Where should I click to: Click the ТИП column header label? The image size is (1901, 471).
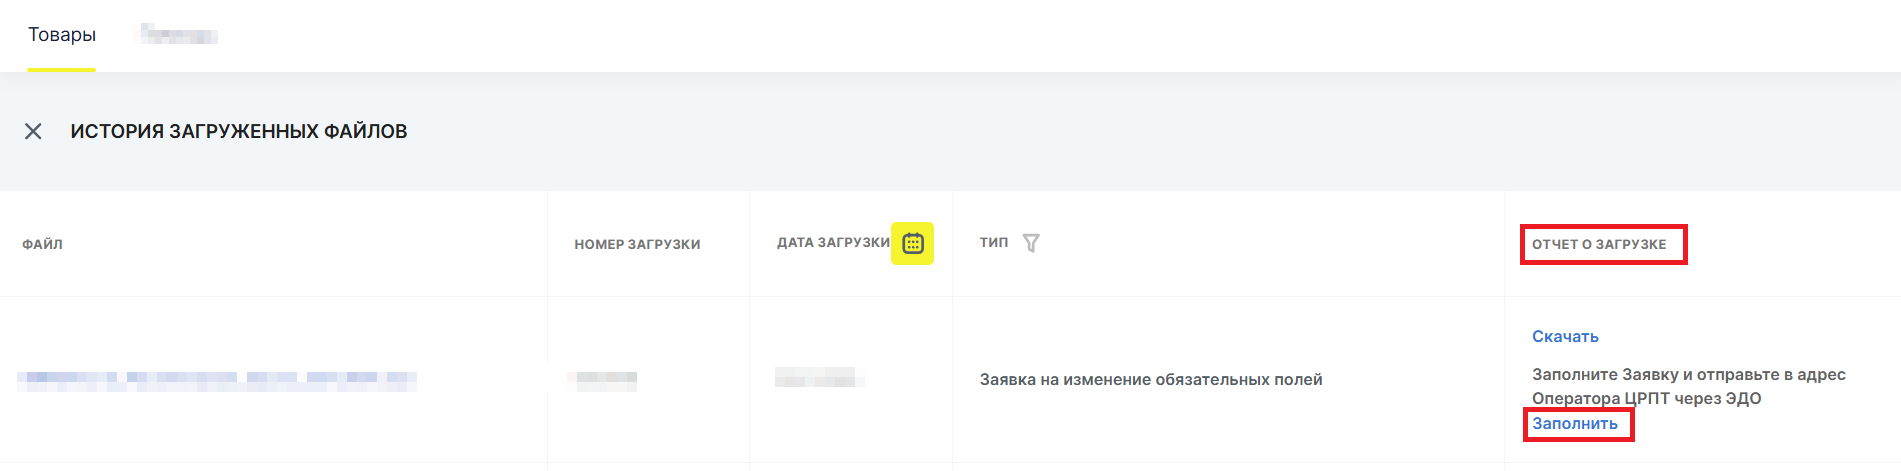tap(994, 242)
